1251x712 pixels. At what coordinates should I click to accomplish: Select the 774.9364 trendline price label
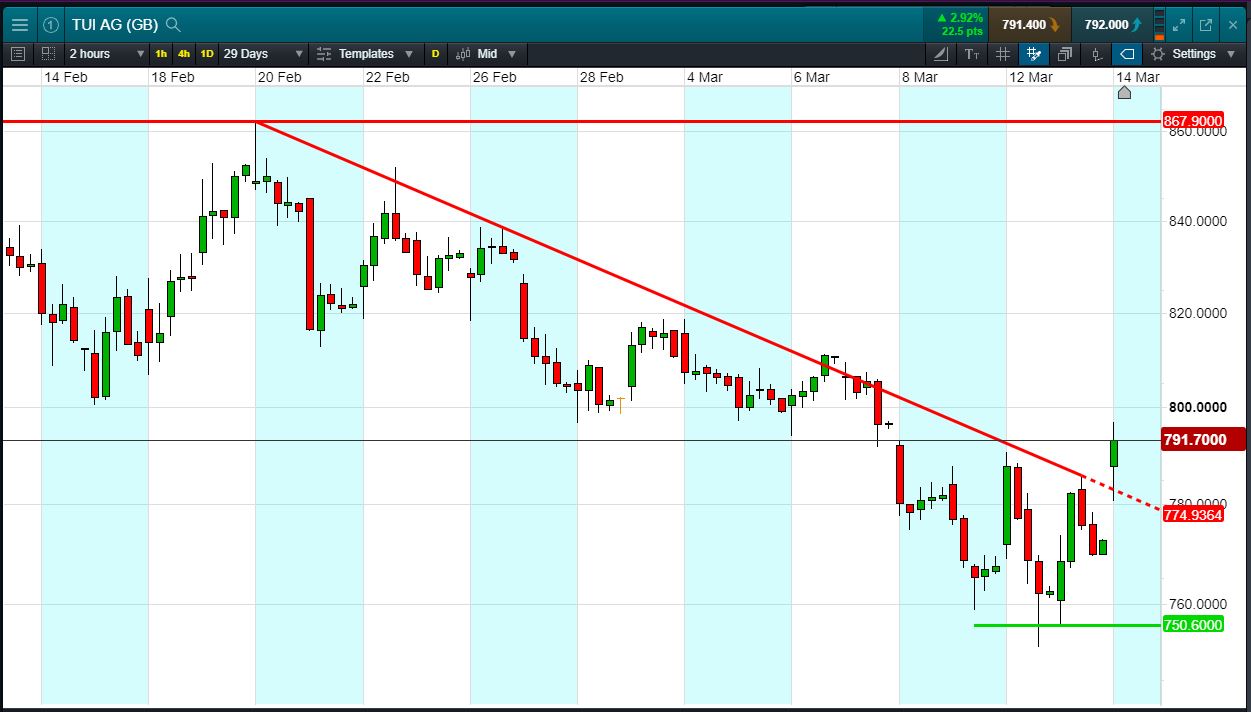1193,515
